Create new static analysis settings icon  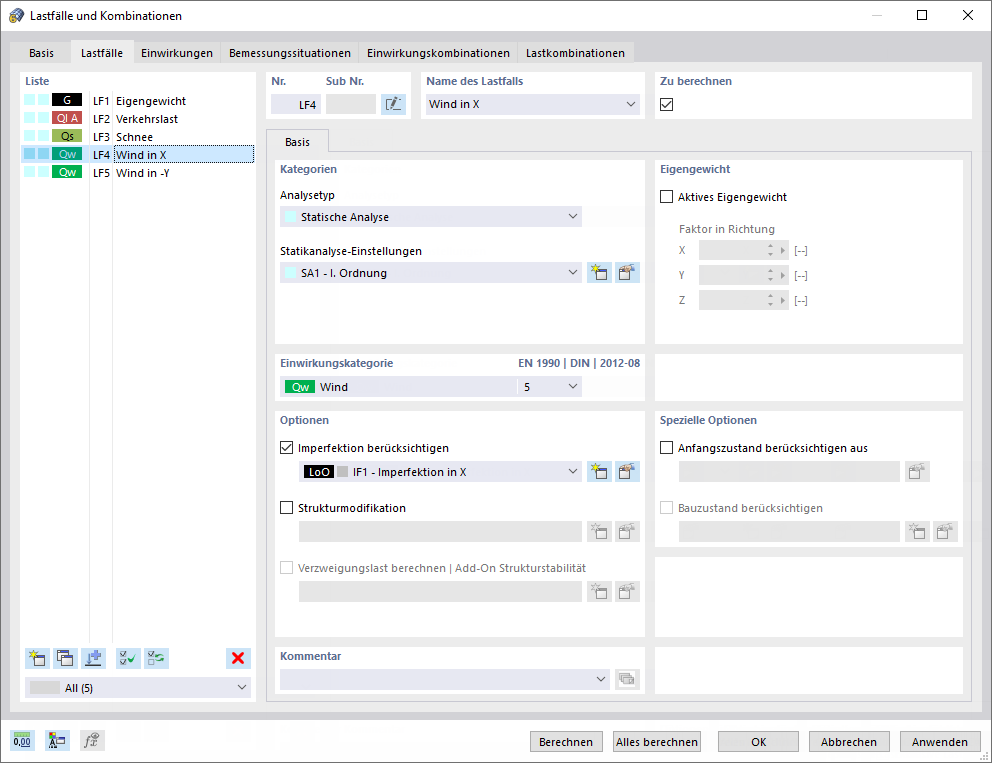(x=599, y=273)
